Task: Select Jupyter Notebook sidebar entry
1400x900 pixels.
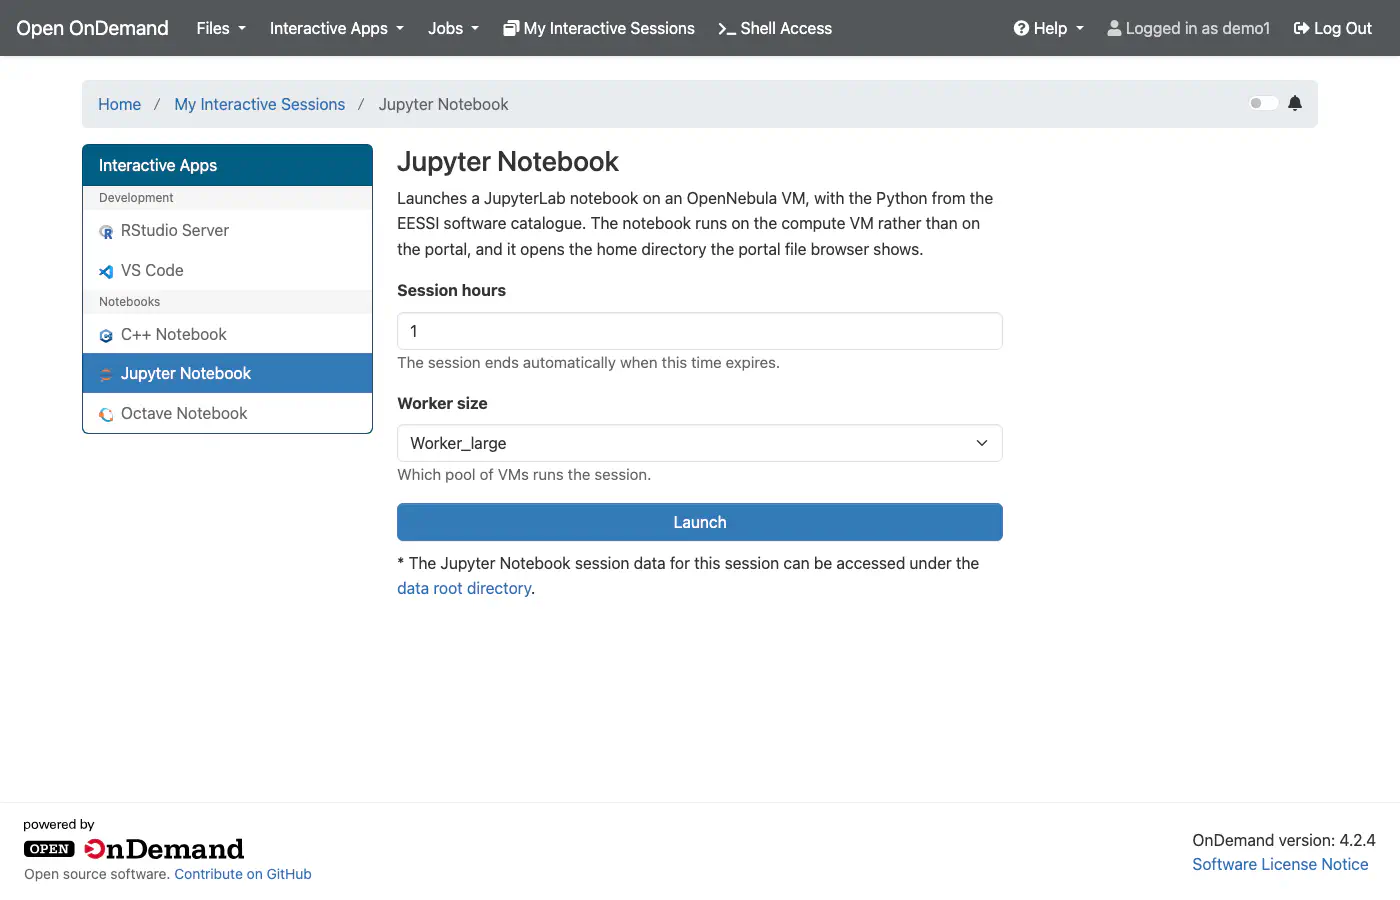Action: [x=227, y=373]
